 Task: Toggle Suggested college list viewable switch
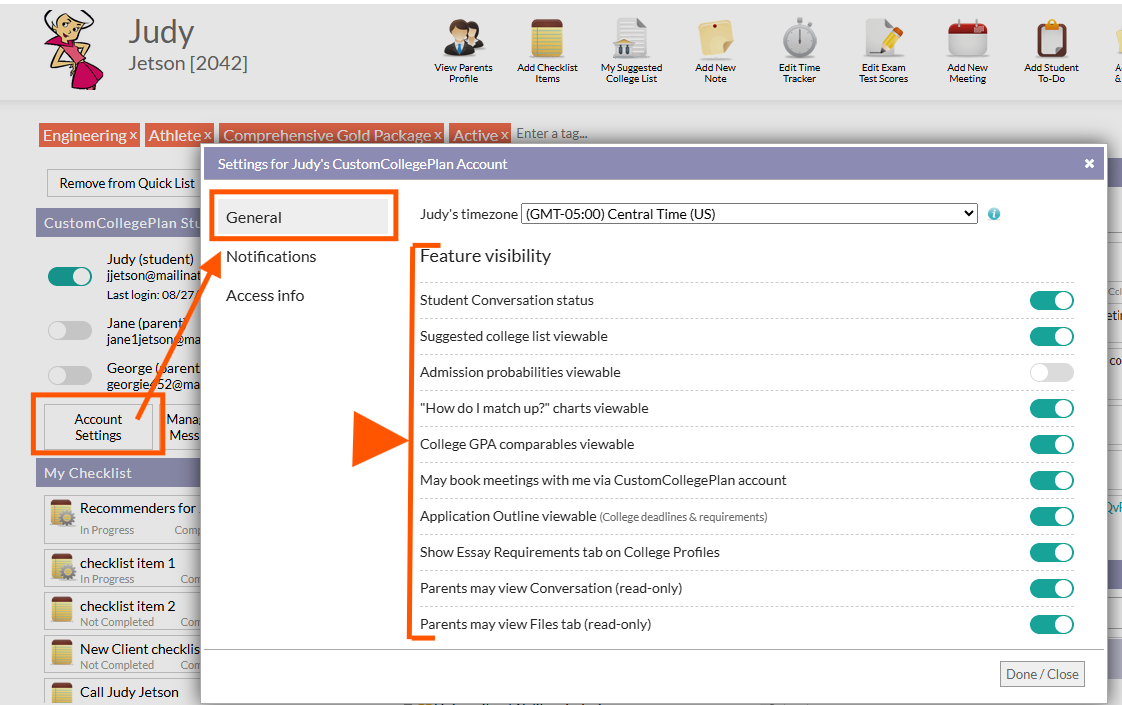pyautogui.click(x=1052, y=336)
